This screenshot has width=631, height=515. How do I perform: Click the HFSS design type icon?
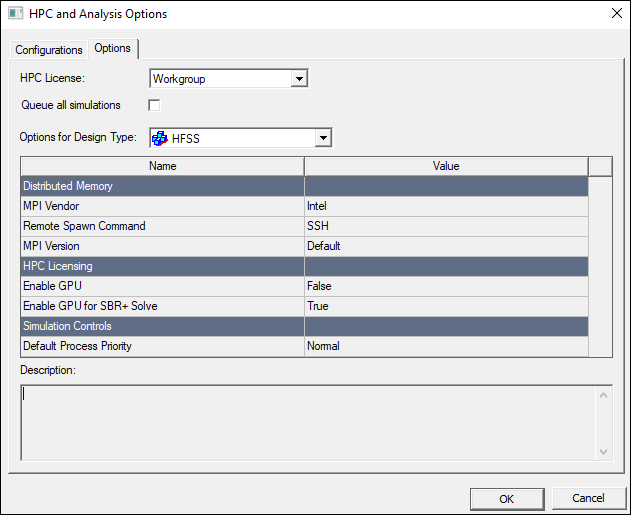click(x=160, y=138)
